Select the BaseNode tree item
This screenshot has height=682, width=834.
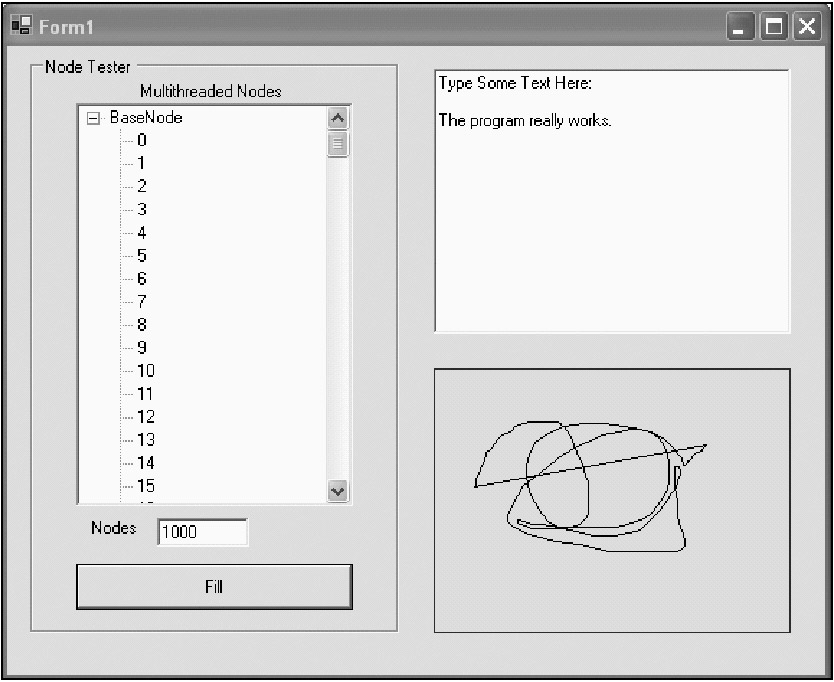(x=146, y=118)
